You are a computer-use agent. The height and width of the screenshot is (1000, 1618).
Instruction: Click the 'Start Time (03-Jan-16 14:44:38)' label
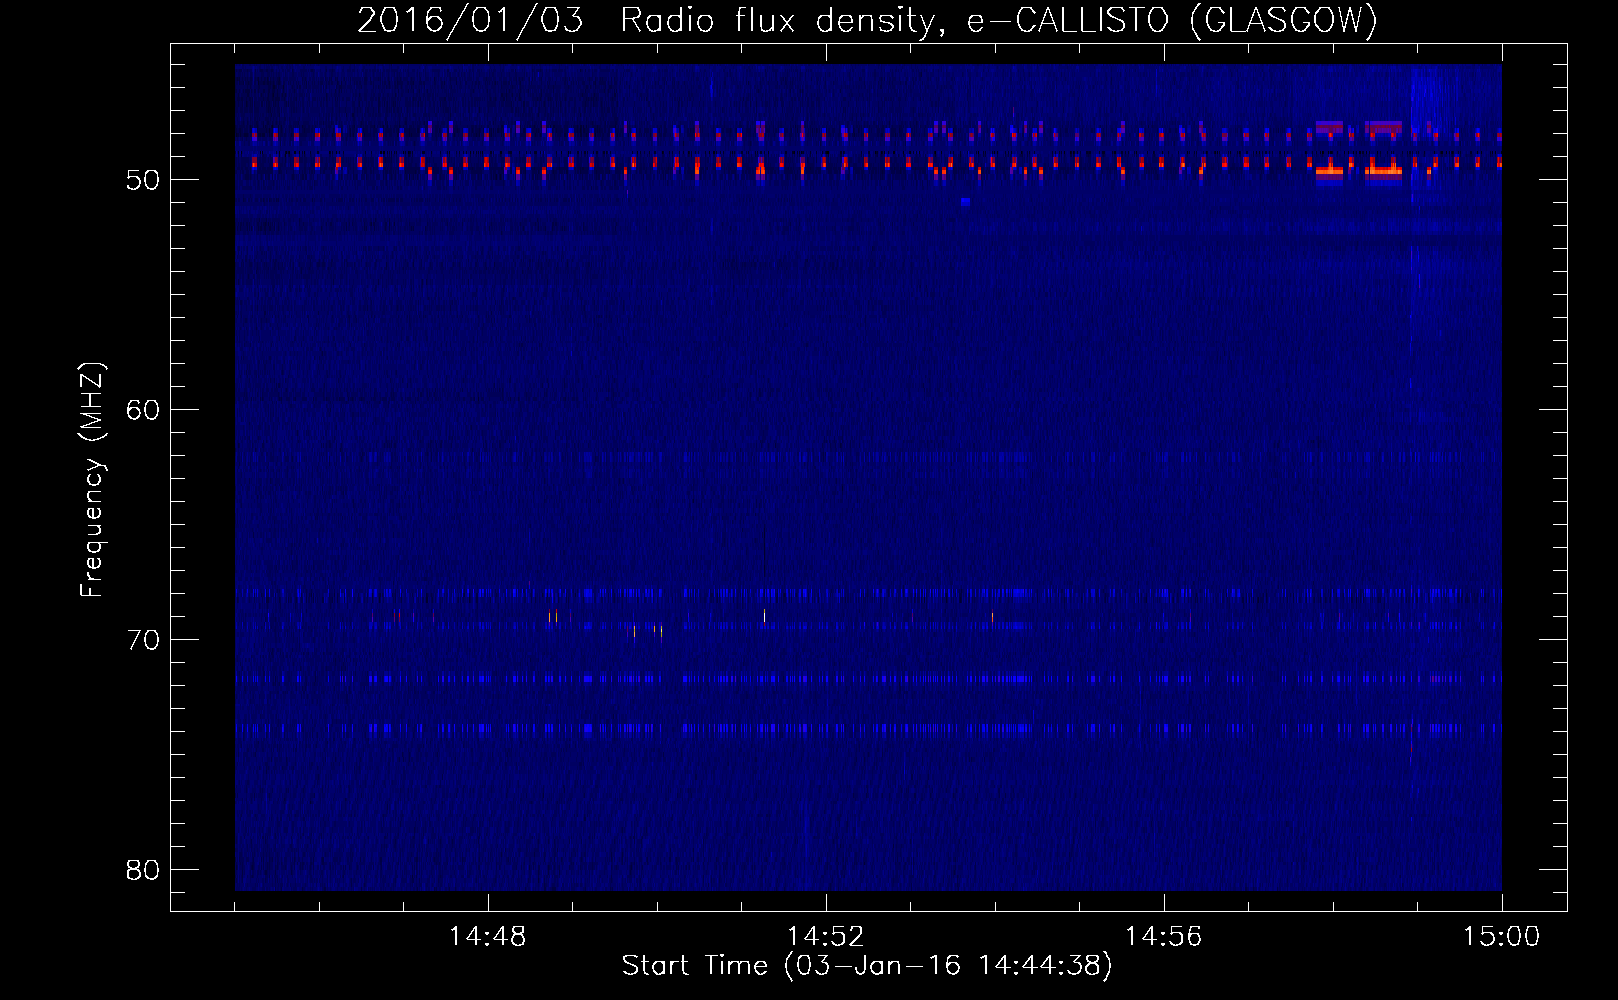[867, 966]
